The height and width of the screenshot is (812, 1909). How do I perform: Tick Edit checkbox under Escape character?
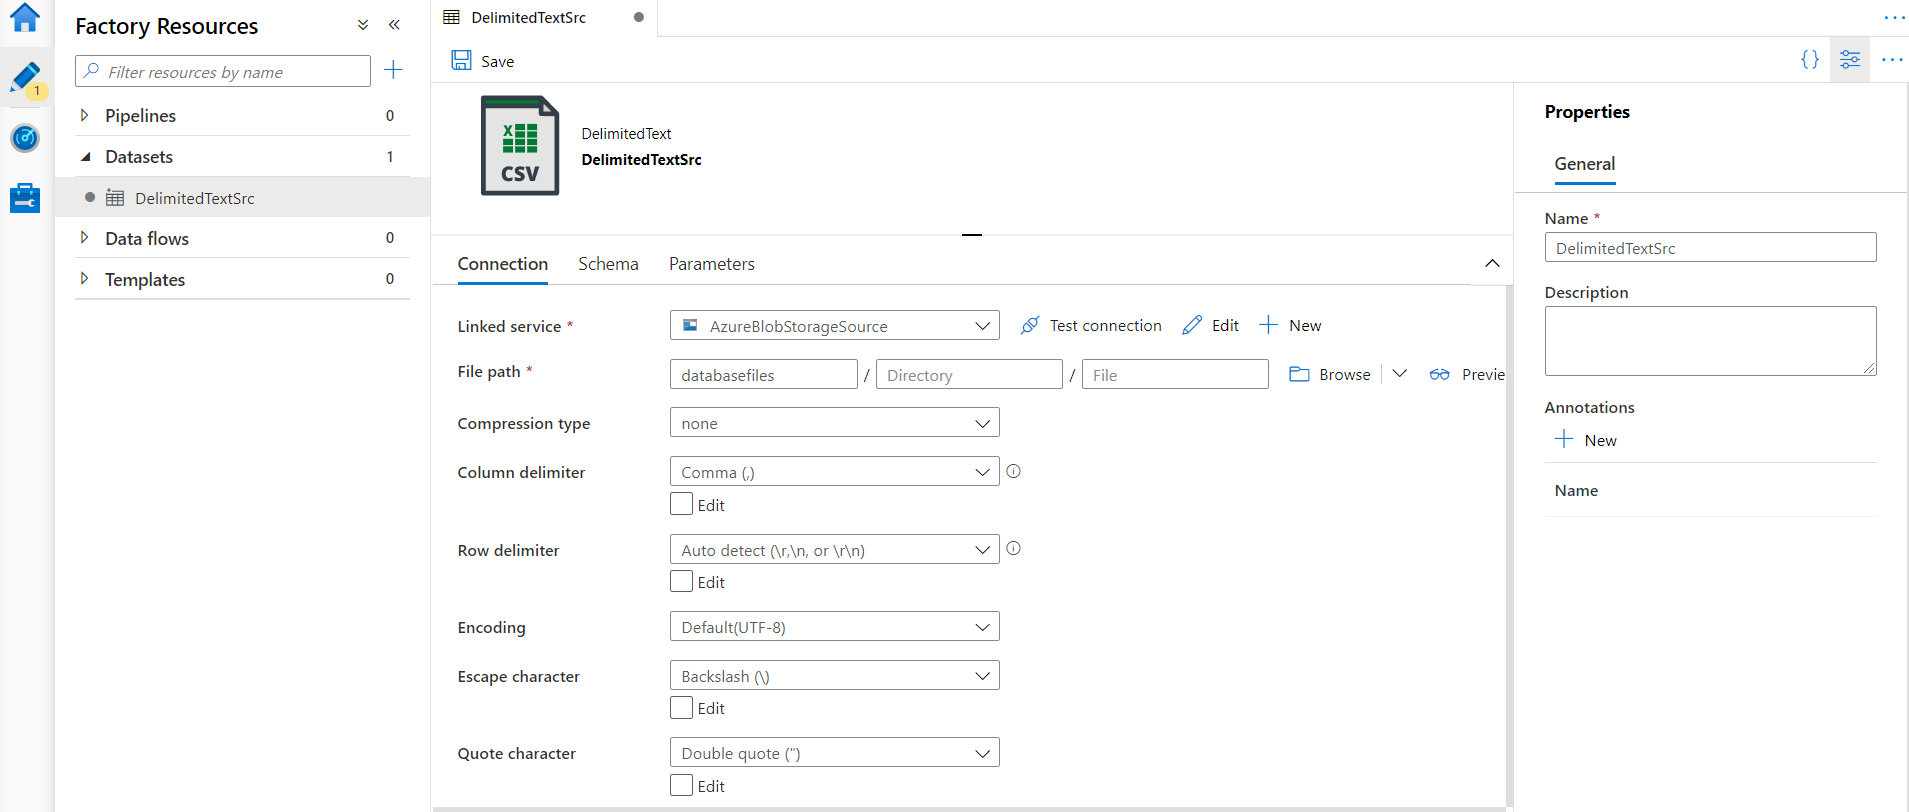coord(682,707)
